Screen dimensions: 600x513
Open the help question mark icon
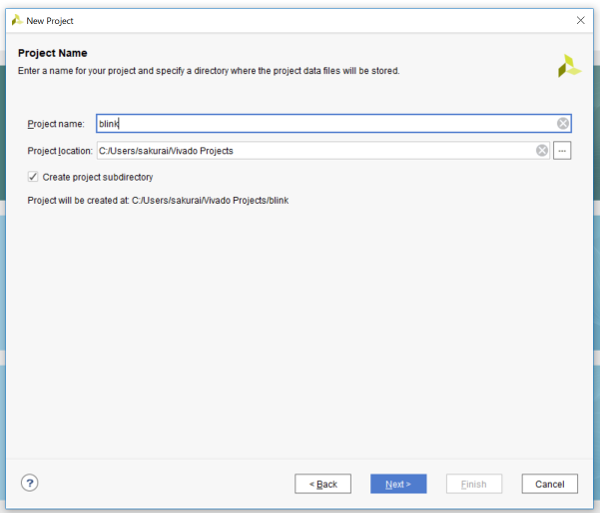click(x=29, y=483)
